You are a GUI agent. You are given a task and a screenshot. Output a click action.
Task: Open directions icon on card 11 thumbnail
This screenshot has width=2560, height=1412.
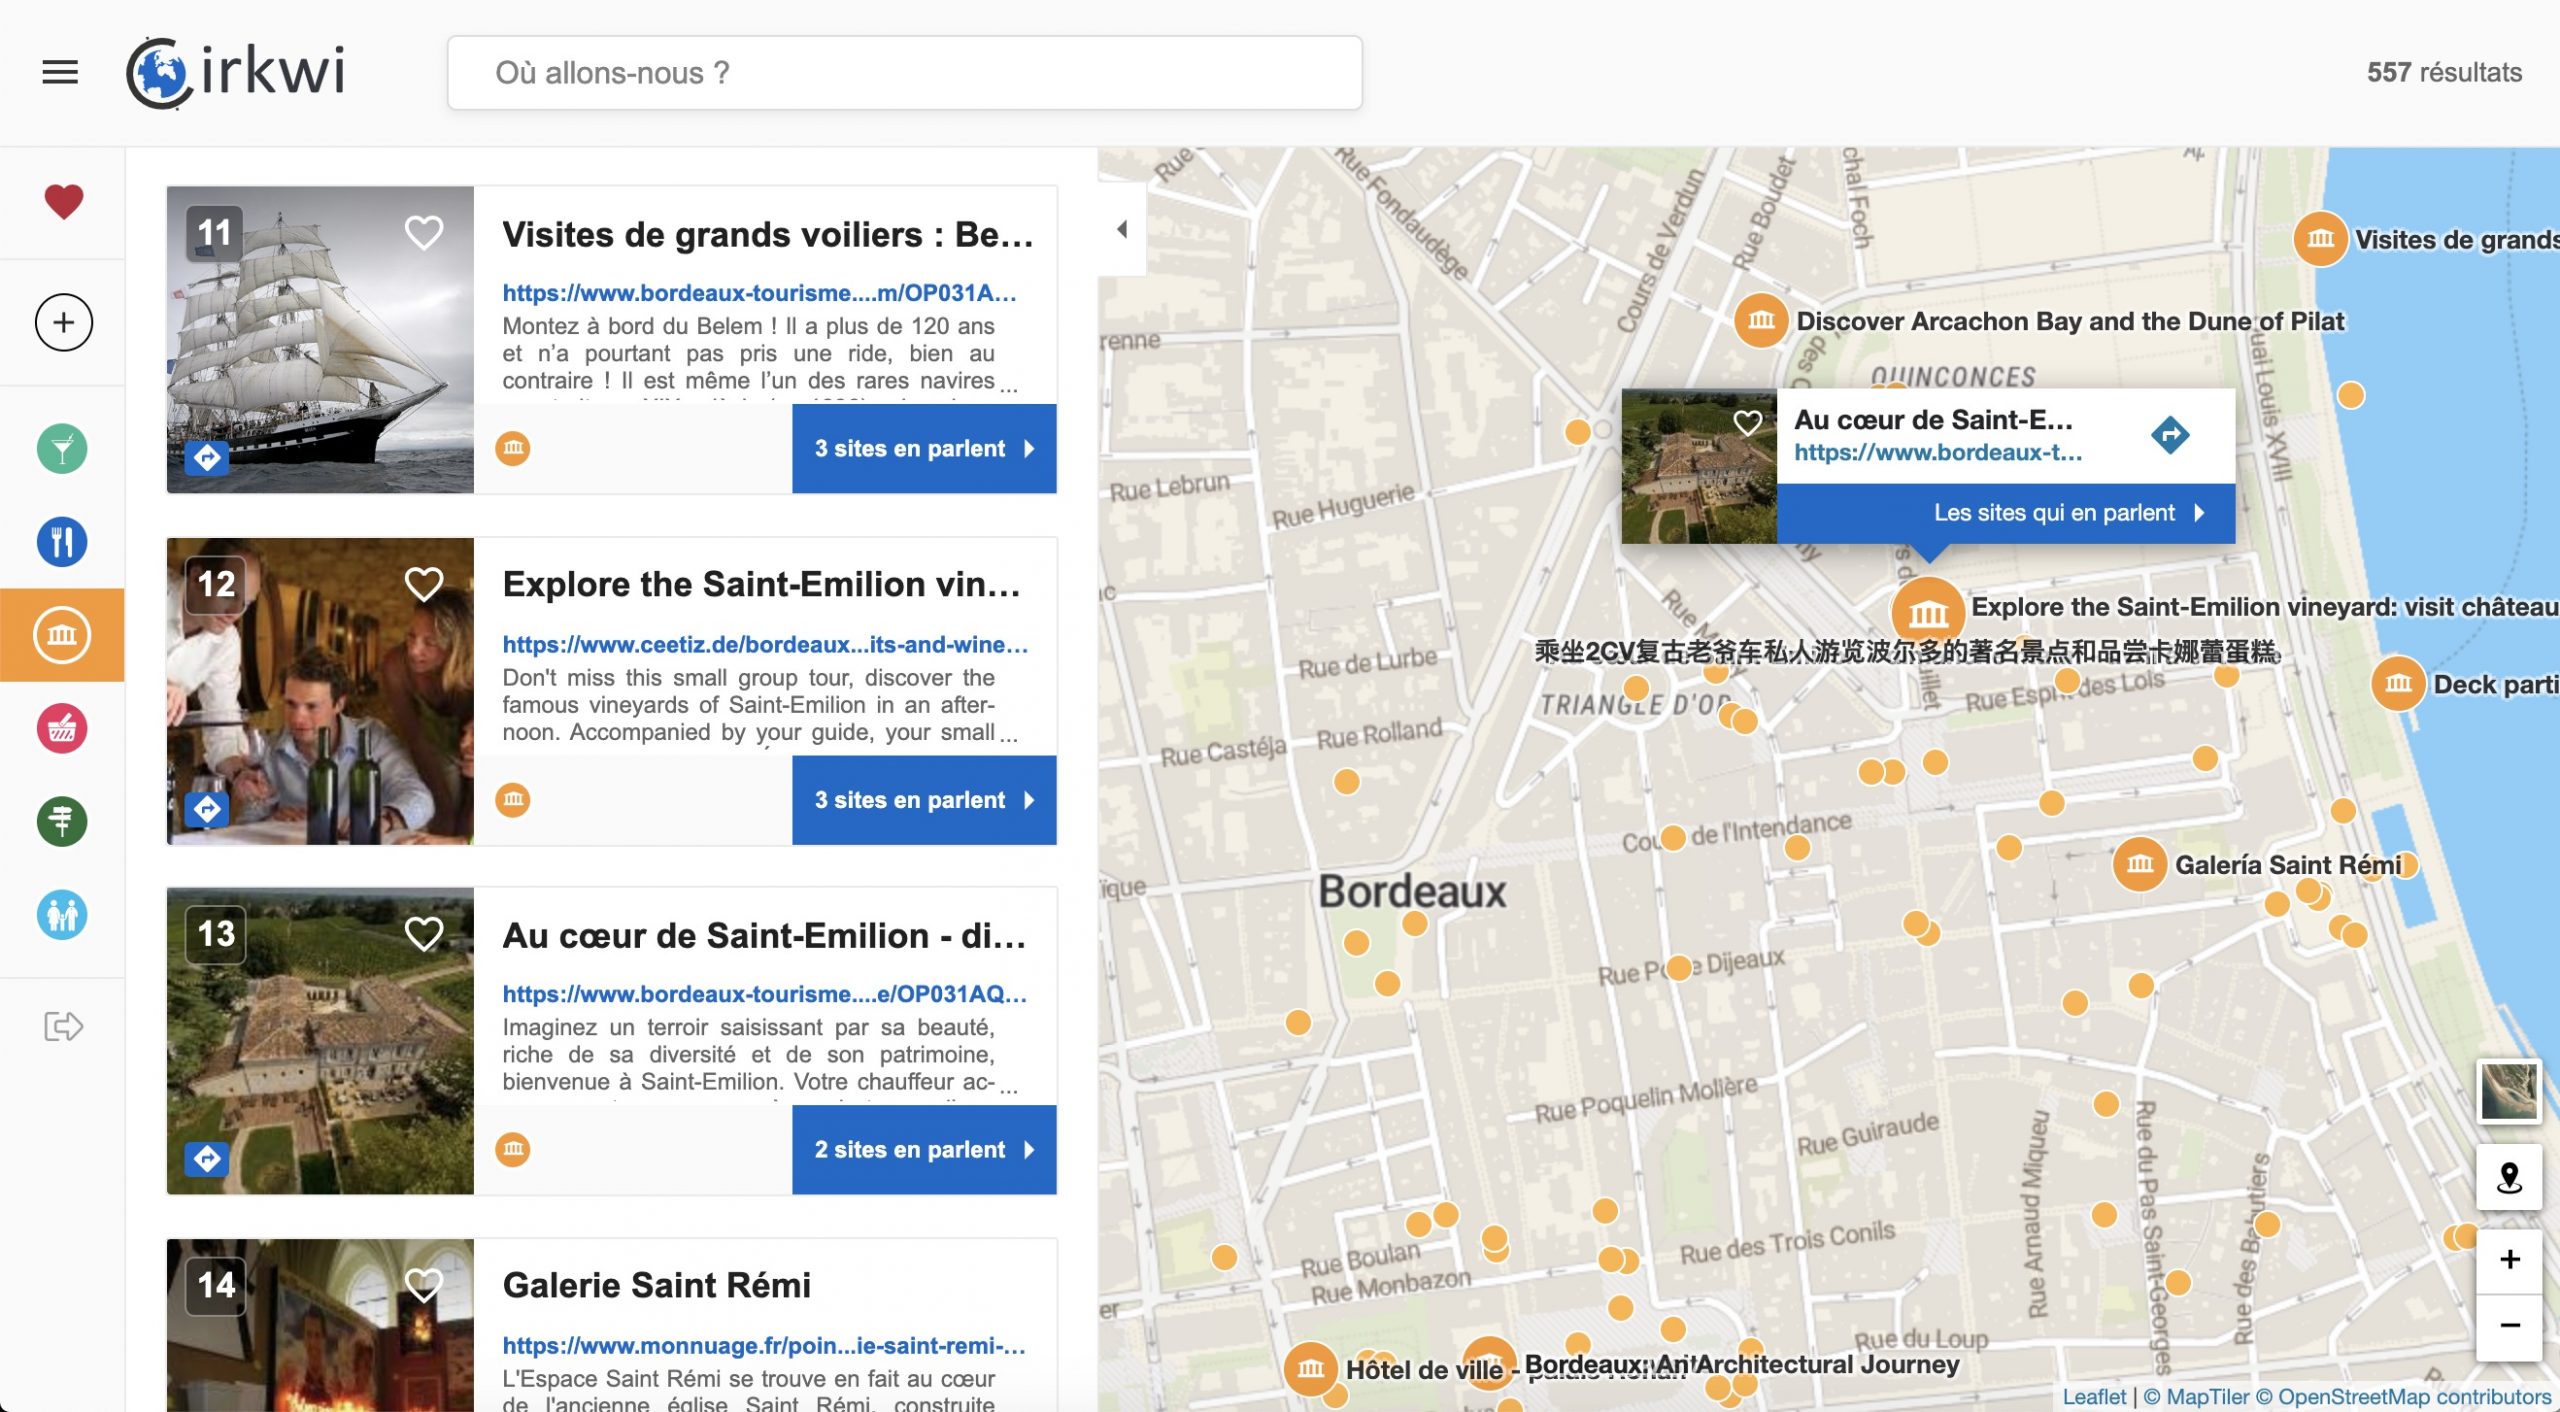[x=207, y=458]
